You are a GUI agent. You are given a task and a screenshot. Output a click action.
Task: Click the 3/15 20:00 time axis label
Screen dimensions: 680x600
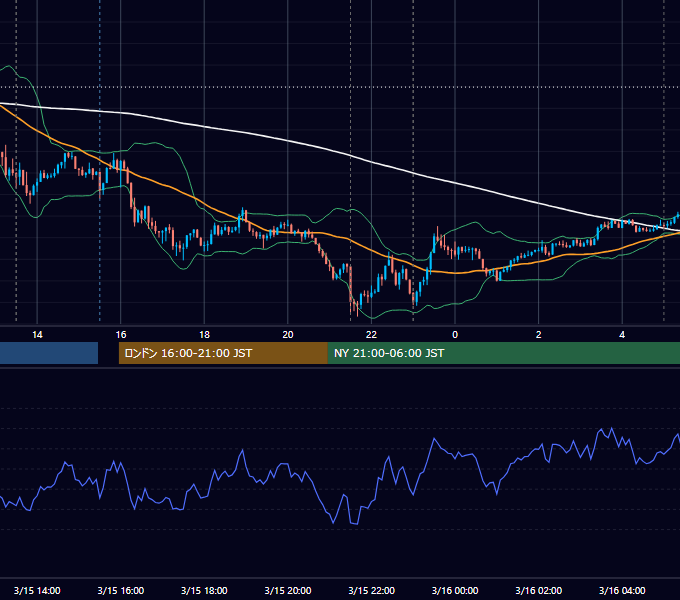[288, 590]
